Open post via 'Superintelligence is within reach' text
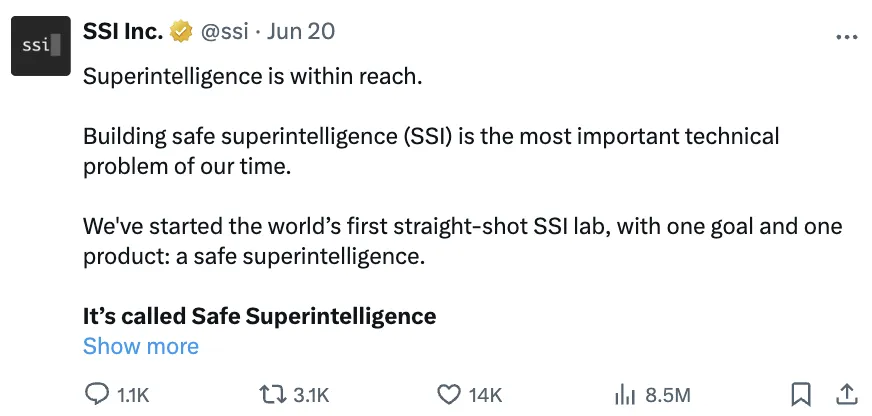This screenshot has height=416, width=872. click(253, 76)
